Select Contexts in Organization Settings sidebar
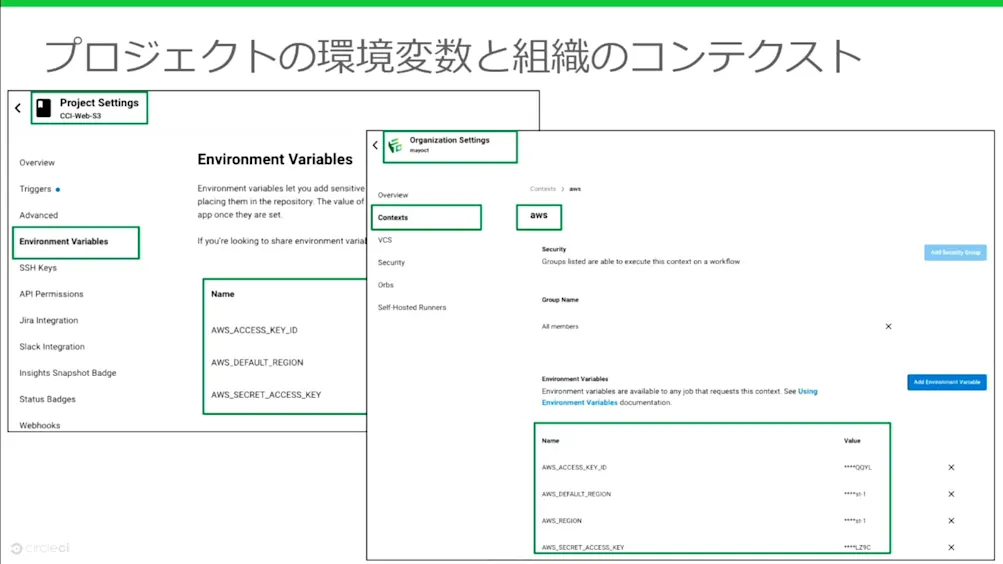Viewport: 1003px width, 564px height. (x=426, y=217)
